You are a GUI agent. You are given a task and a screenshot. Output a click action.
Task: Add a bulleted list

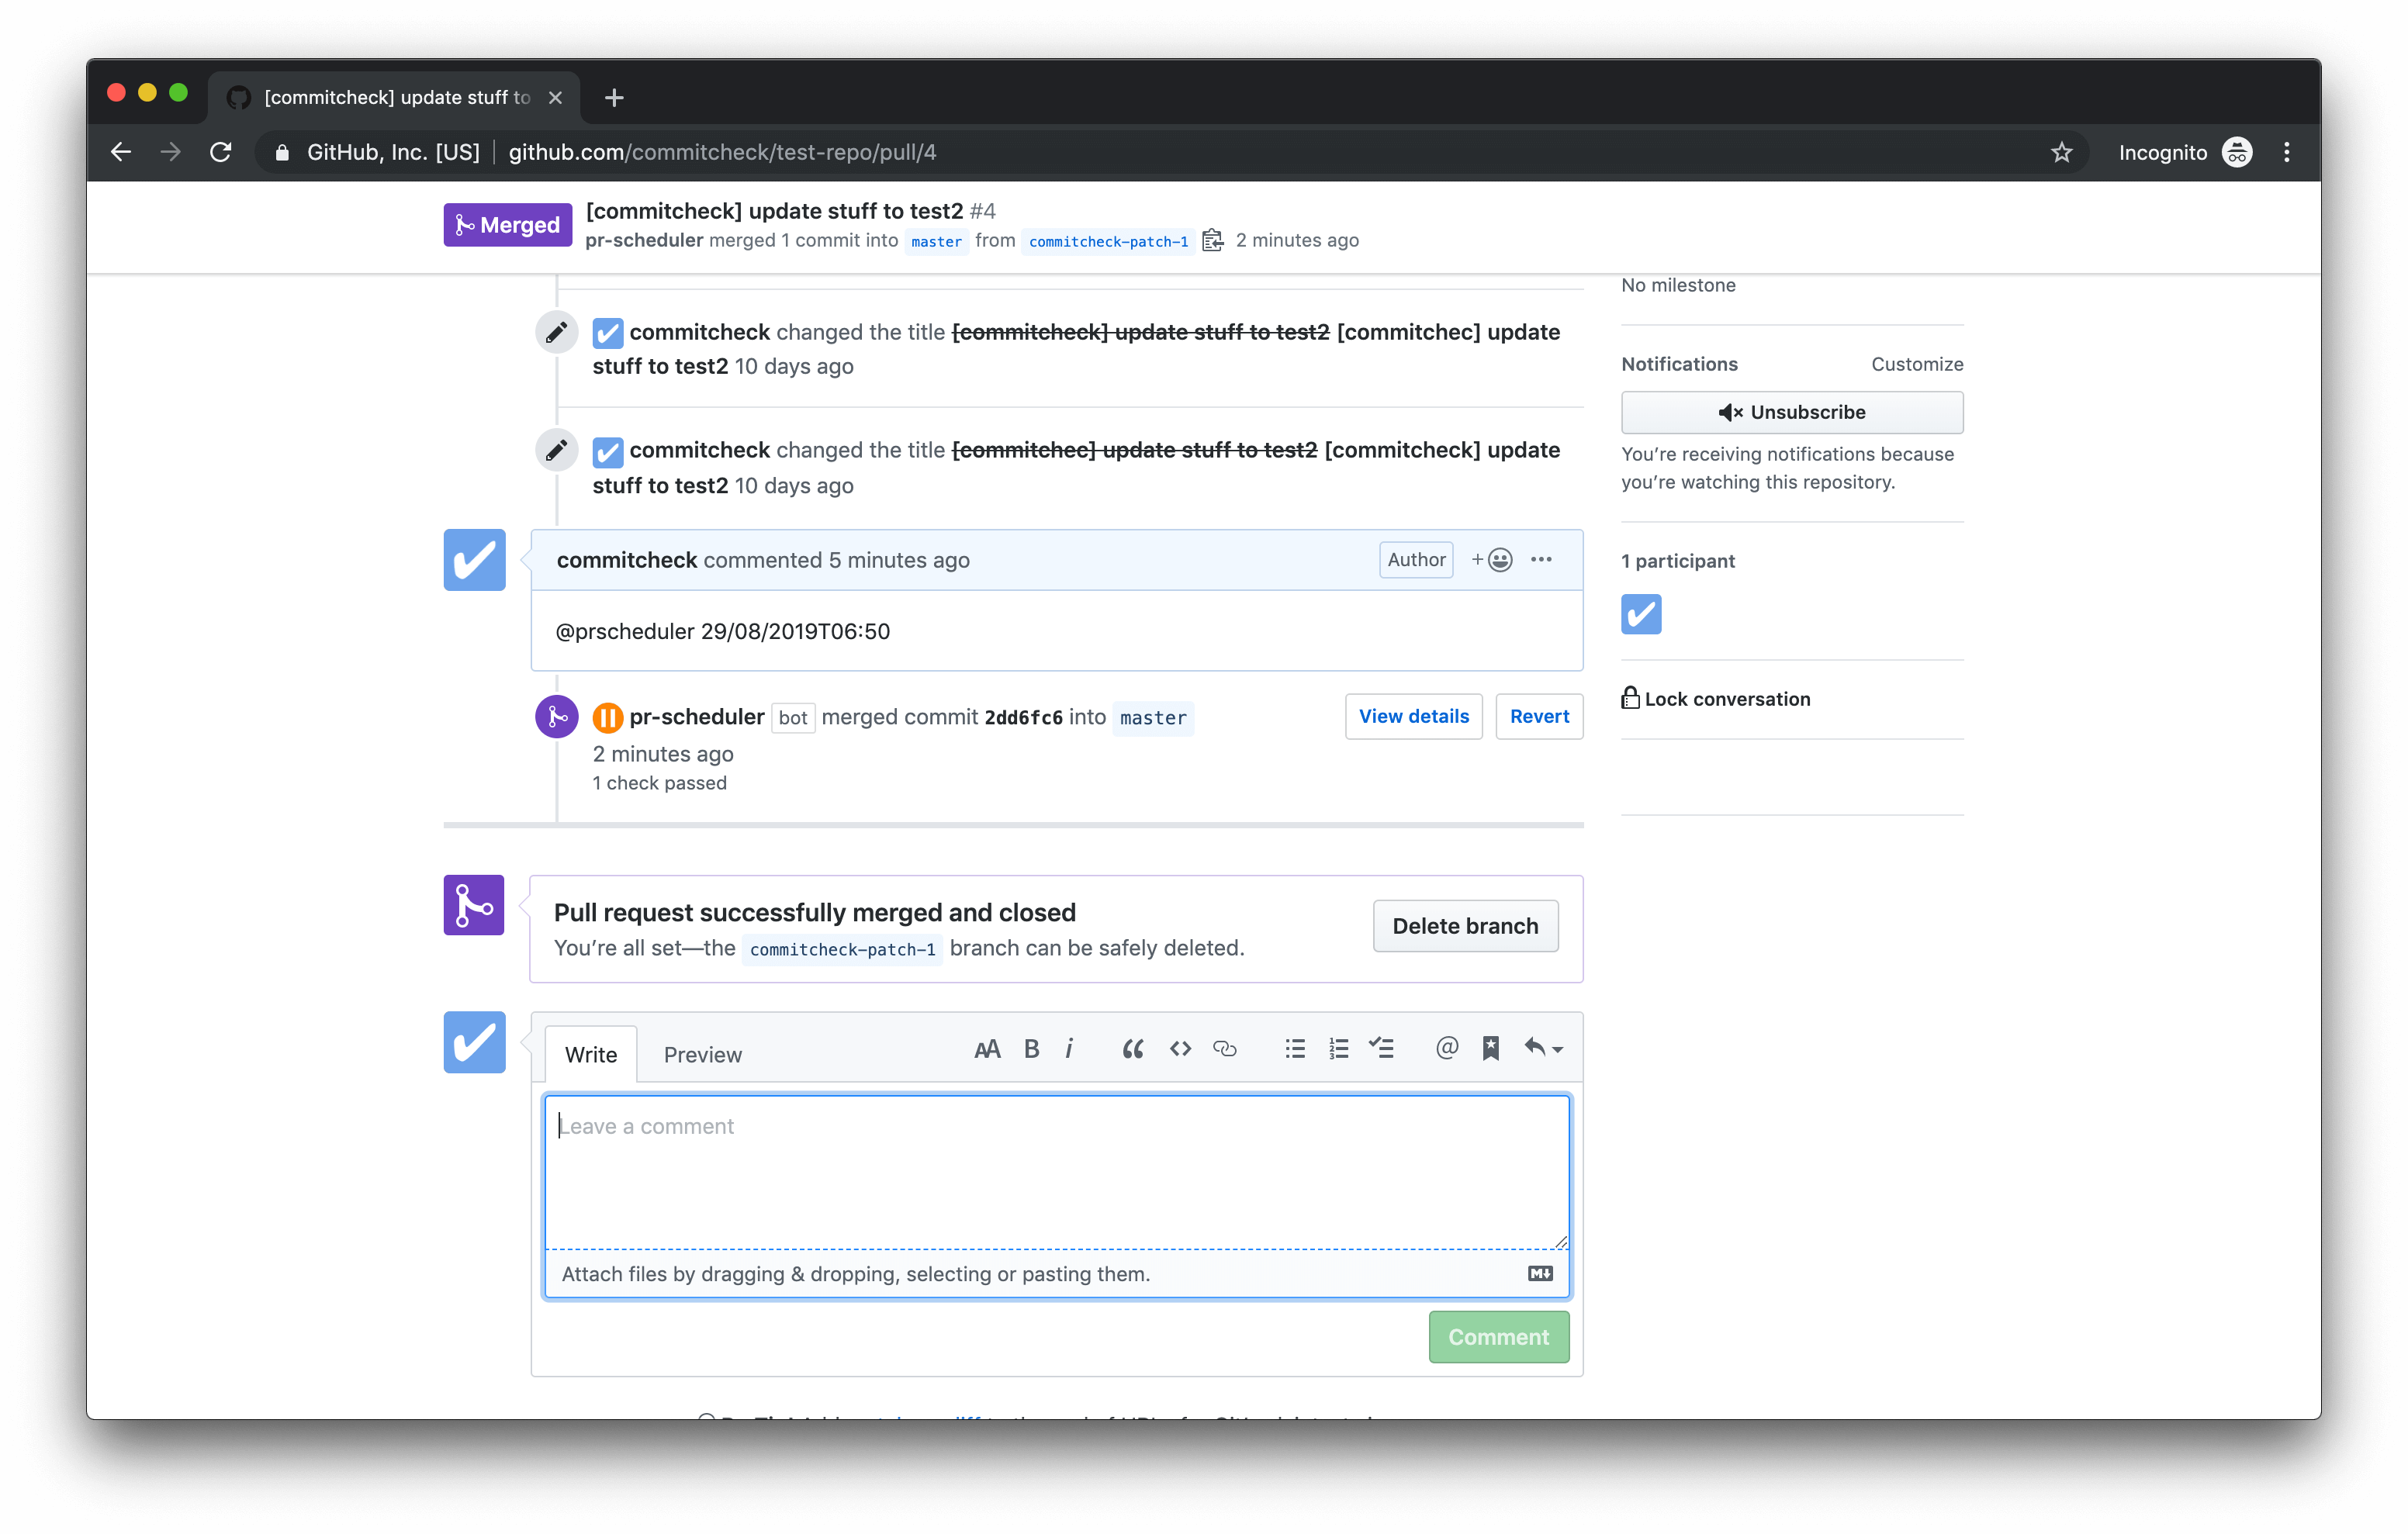coord(1295,1048)
